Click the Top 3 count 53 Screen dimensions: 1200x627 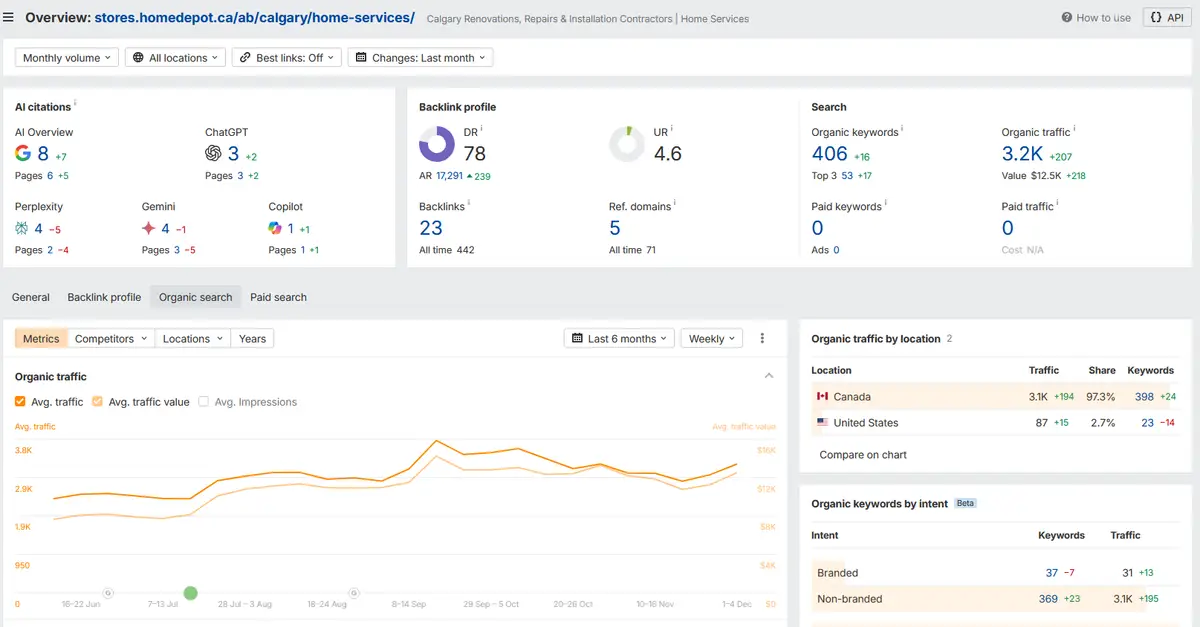[x=847, y=176]
